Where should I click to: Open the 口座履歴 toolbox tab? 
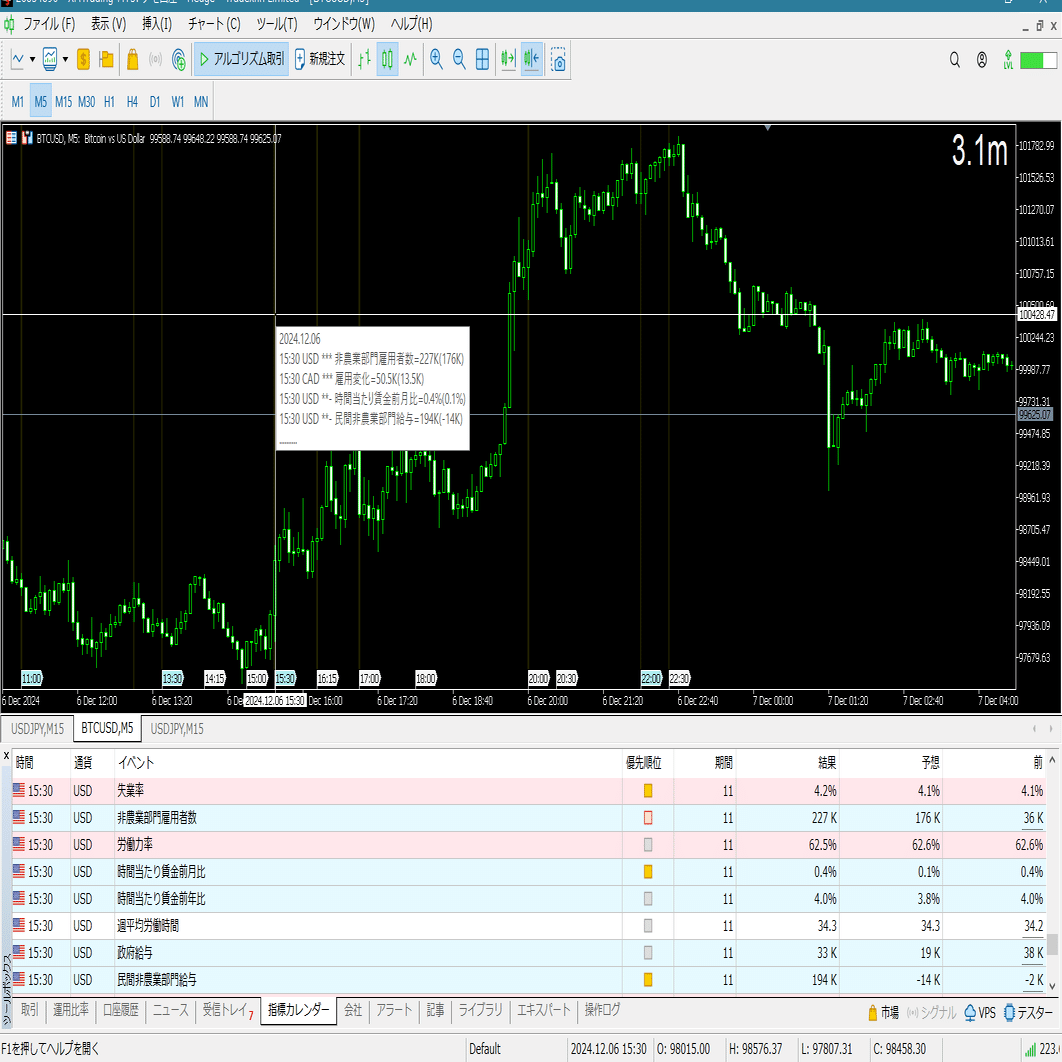point(121,1010)
